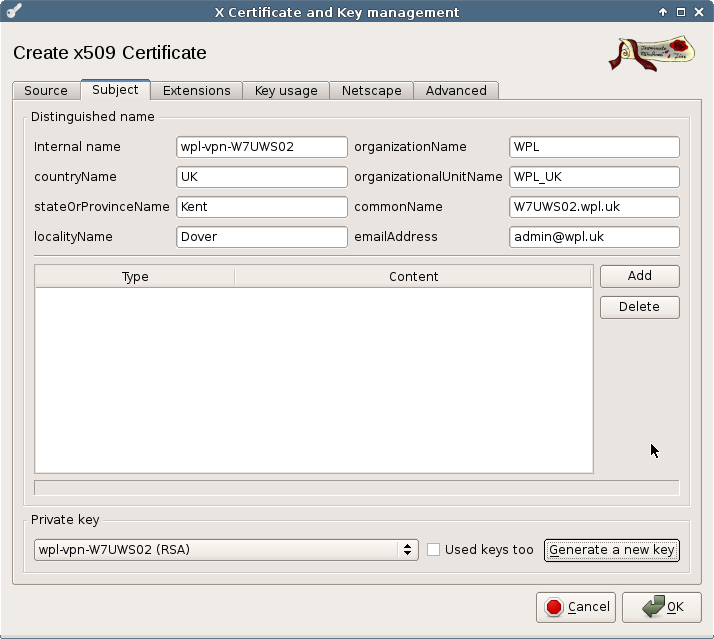This screenshot has width=714, height=639.
Task: Close the XCA window
Action: pyautogui.click(x=699, y=12)
